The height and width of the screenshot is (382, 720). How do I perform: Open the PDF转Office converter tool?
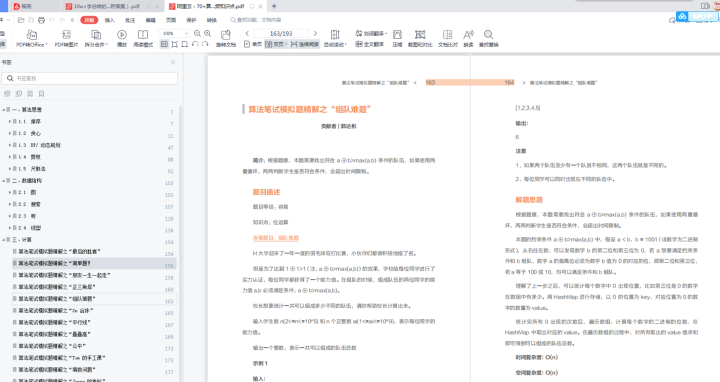[x=32, y=39]
